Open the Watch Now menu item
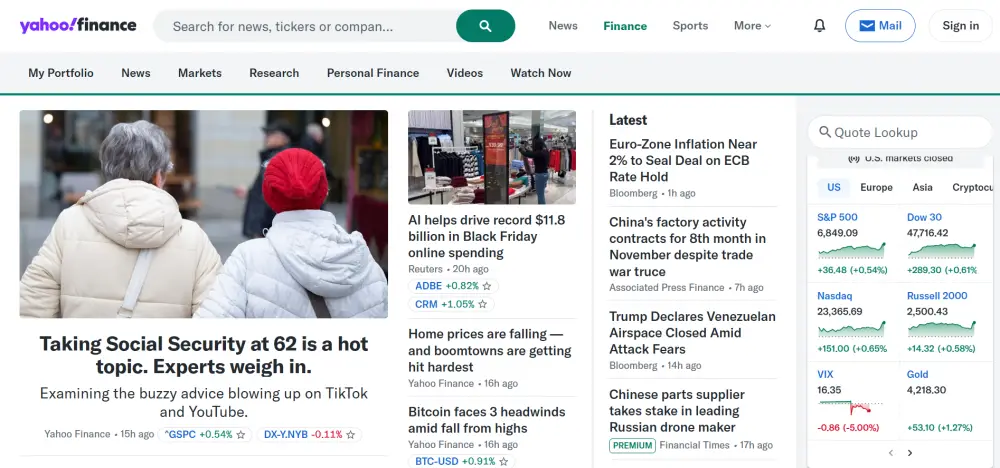Viewport: 1000px width, 468px height. [x=541, y=73]
